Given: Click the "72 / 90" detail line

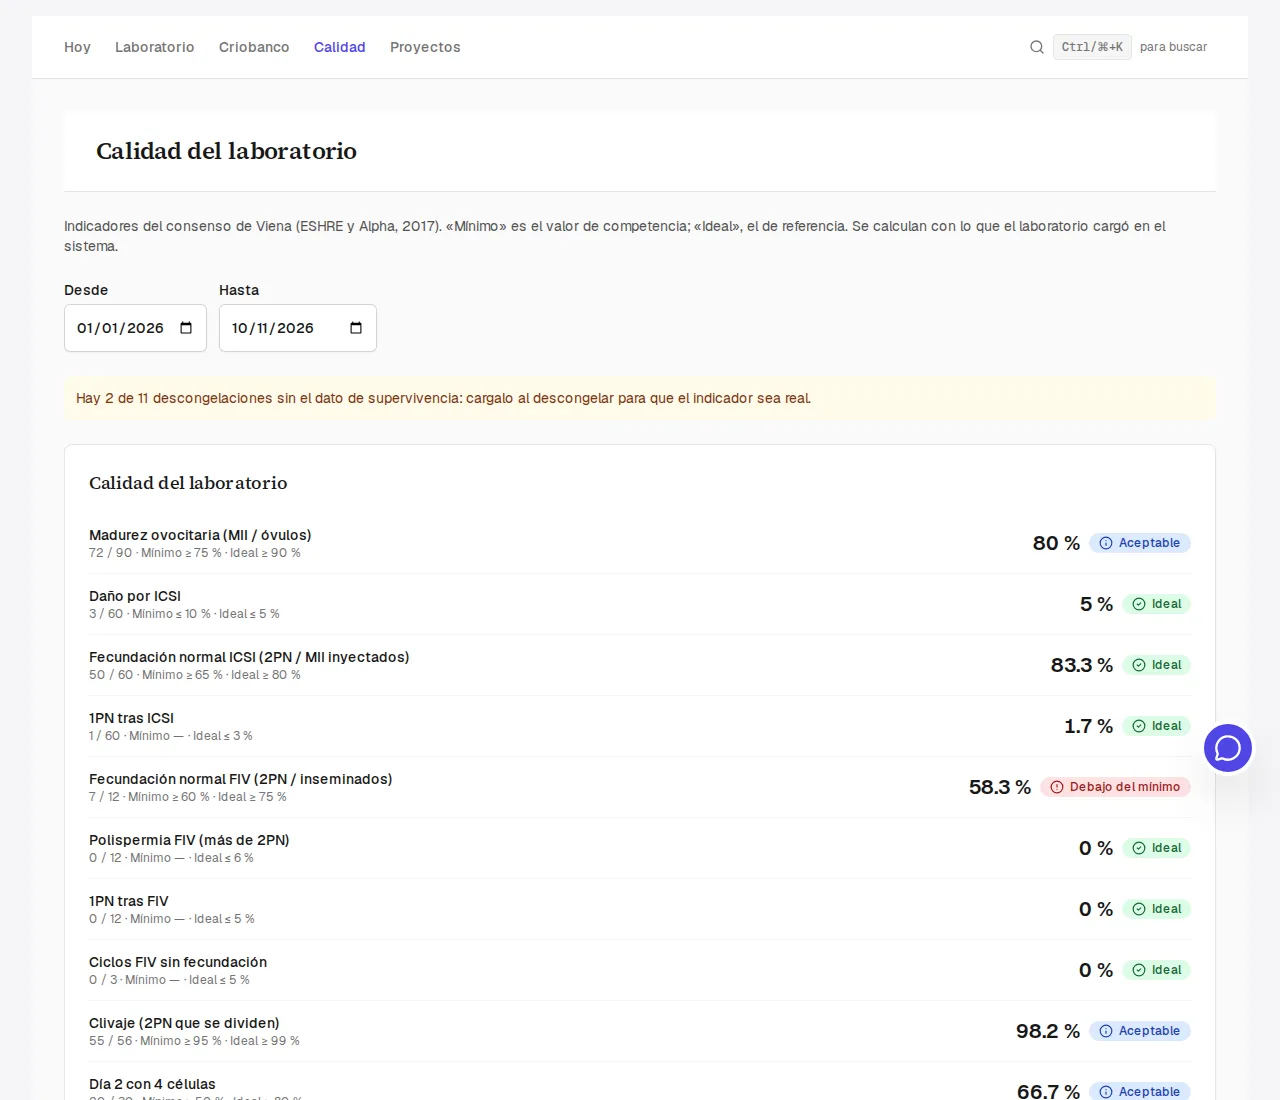Looking at the screenshot, I should click(195, 553).
